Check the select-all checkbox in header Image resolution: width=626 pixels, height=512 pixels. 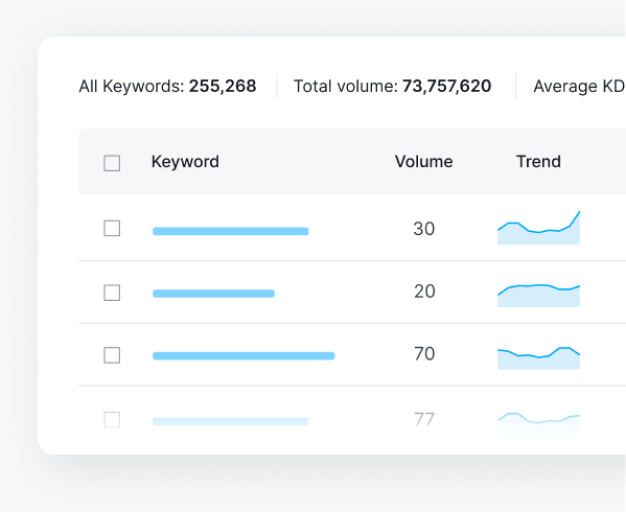pyautogui.click(x=112, y=163)
